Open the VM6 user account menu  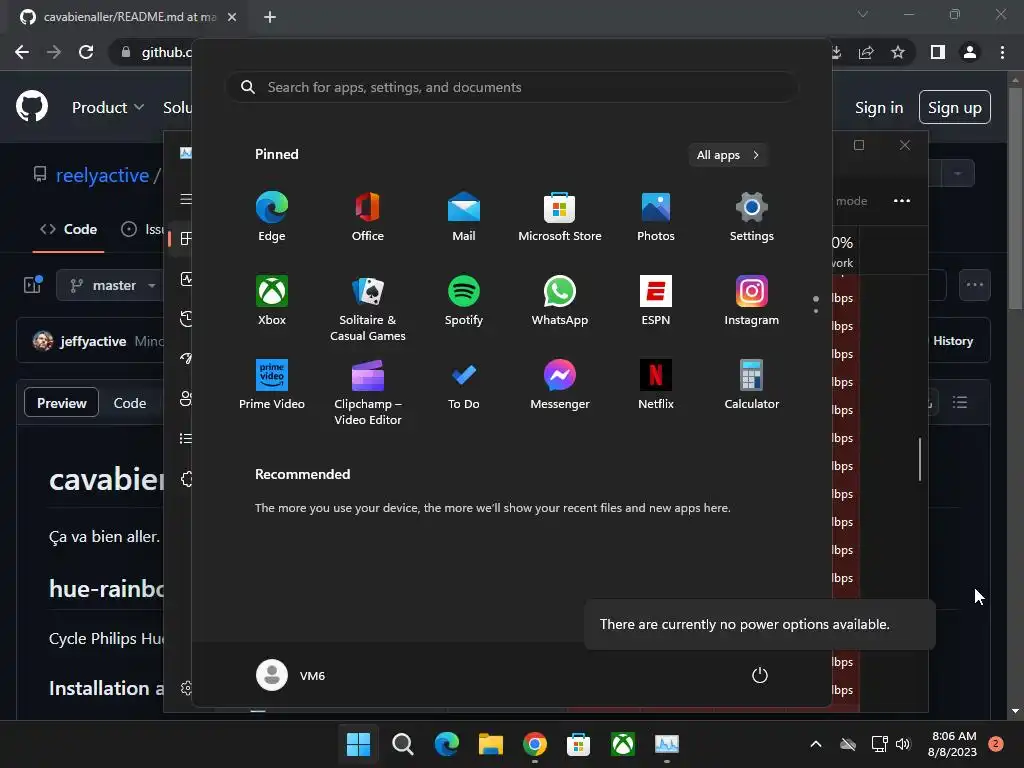coord(291,675)
